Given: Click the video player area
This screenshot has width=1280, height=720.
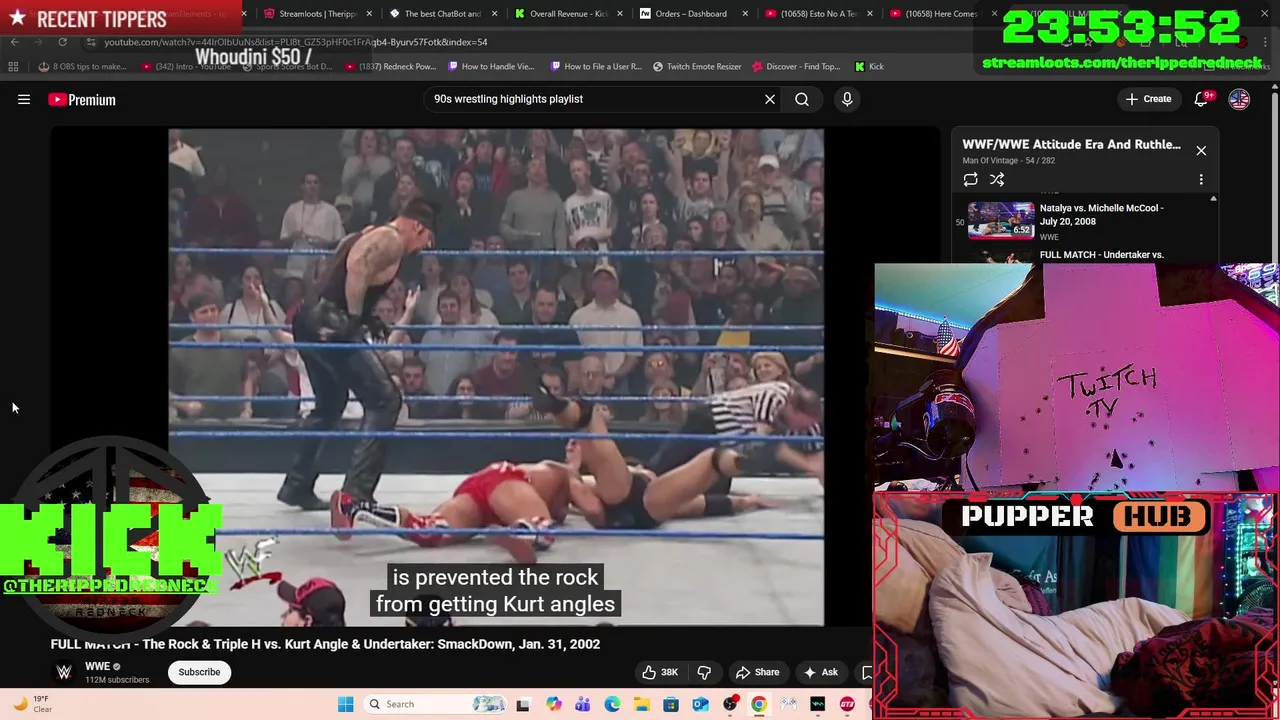Looking at the screenshot, I should coord(496,377).
